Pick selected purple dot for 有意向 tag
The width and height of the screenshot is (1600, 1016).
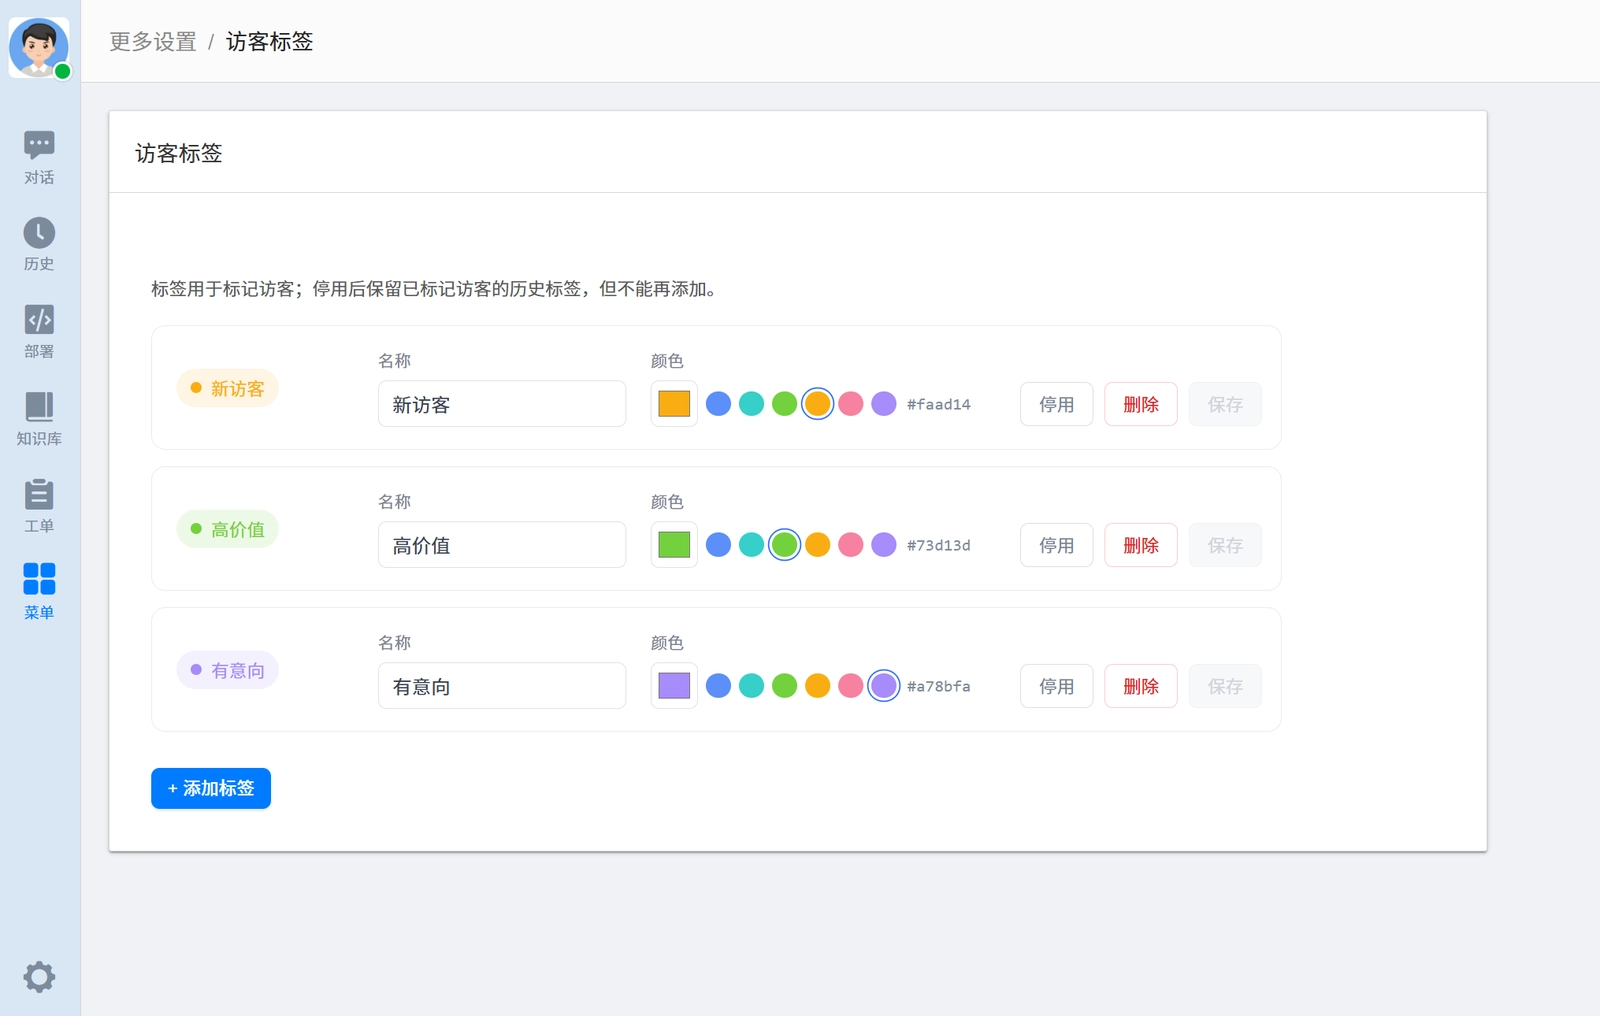883,686
